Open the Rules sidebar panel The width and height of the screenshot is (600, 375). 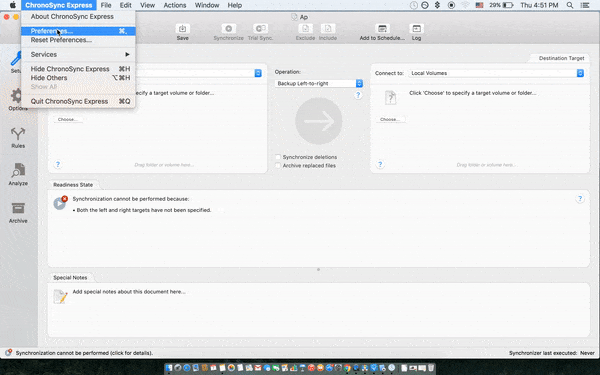click(18, 138)
